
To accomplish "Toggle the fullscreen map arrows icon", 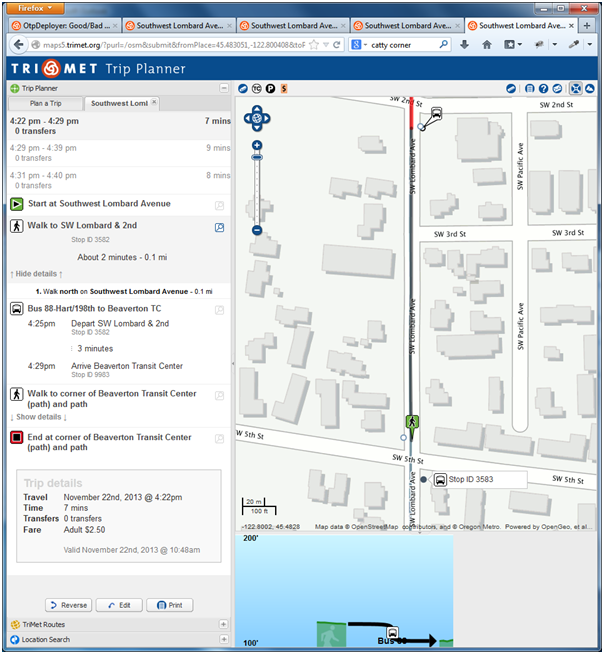I will pyautogui.click(x=576, y=88).
